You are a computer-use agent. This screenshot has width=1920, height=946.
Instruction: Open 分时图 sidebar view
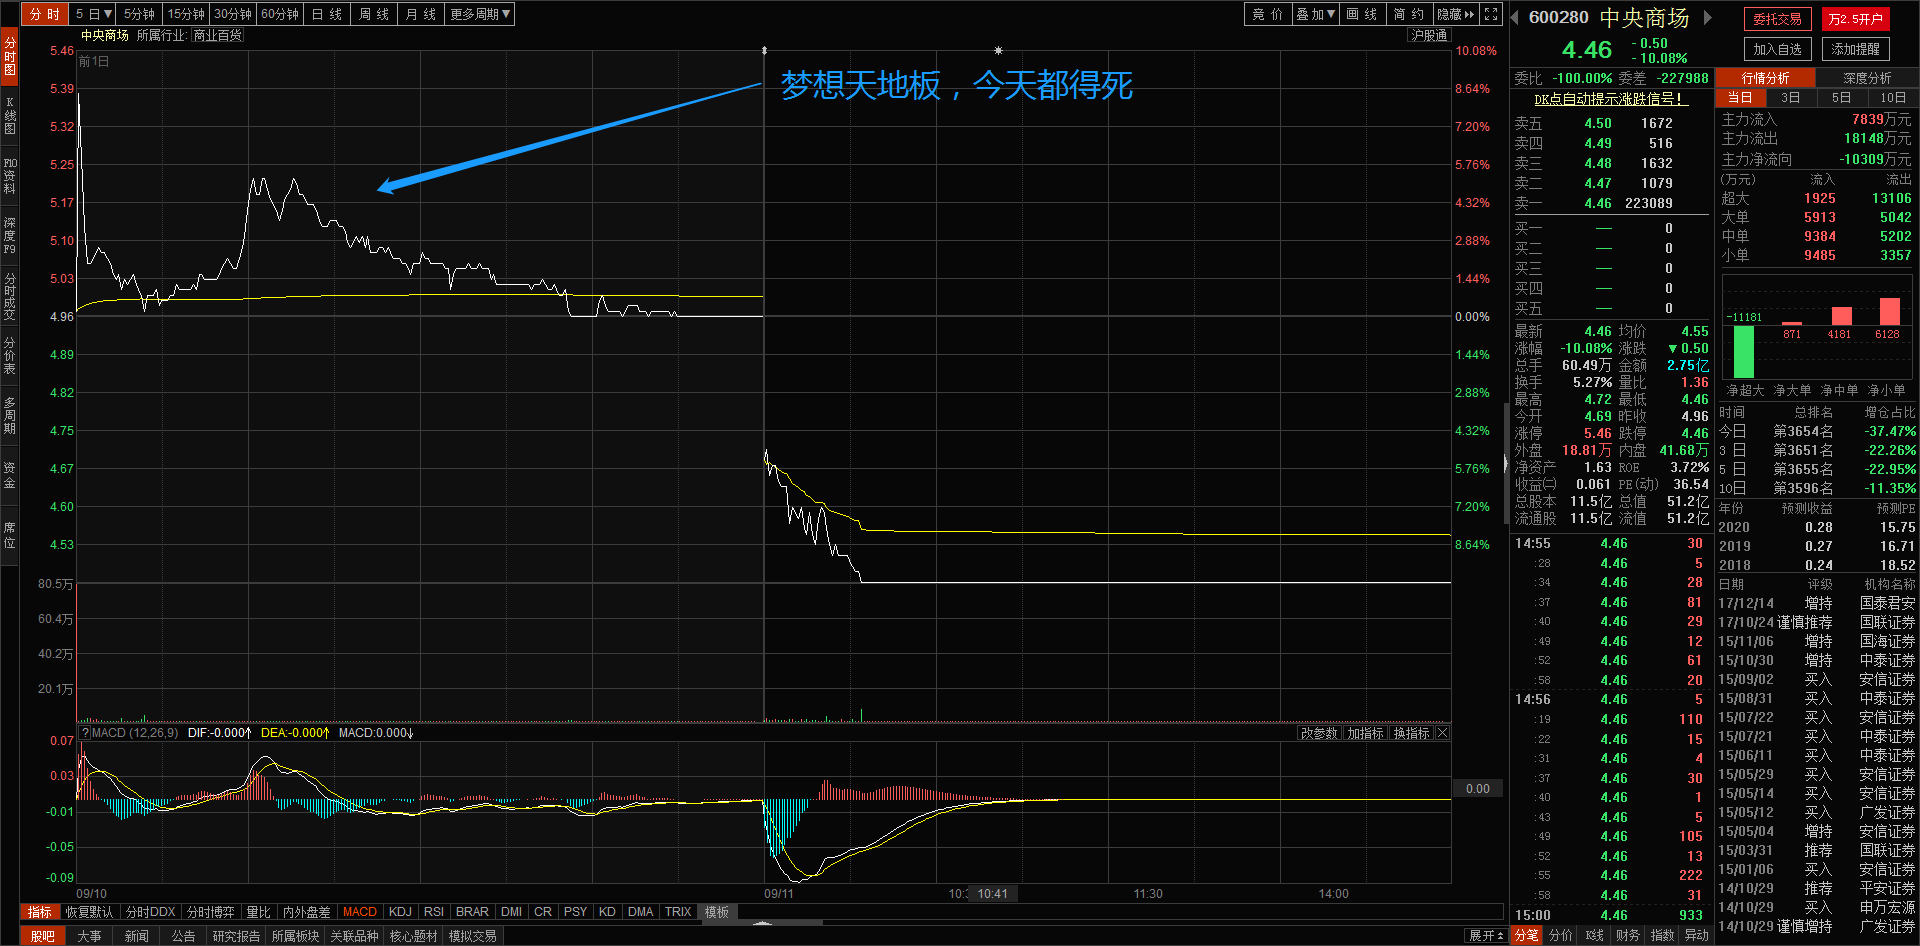pyautogui.click(x=9, y=57)
